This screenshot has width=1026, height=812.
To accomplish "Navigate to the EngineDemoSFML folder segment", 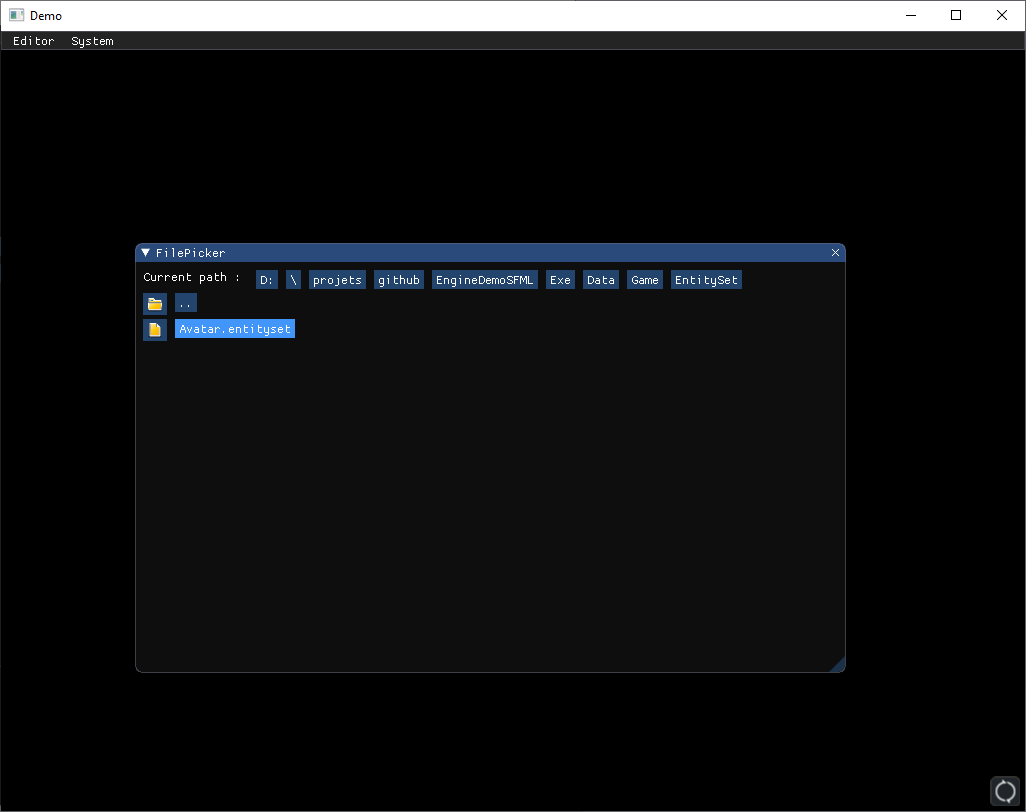I will pyautogui.click(x=484, y=280).
